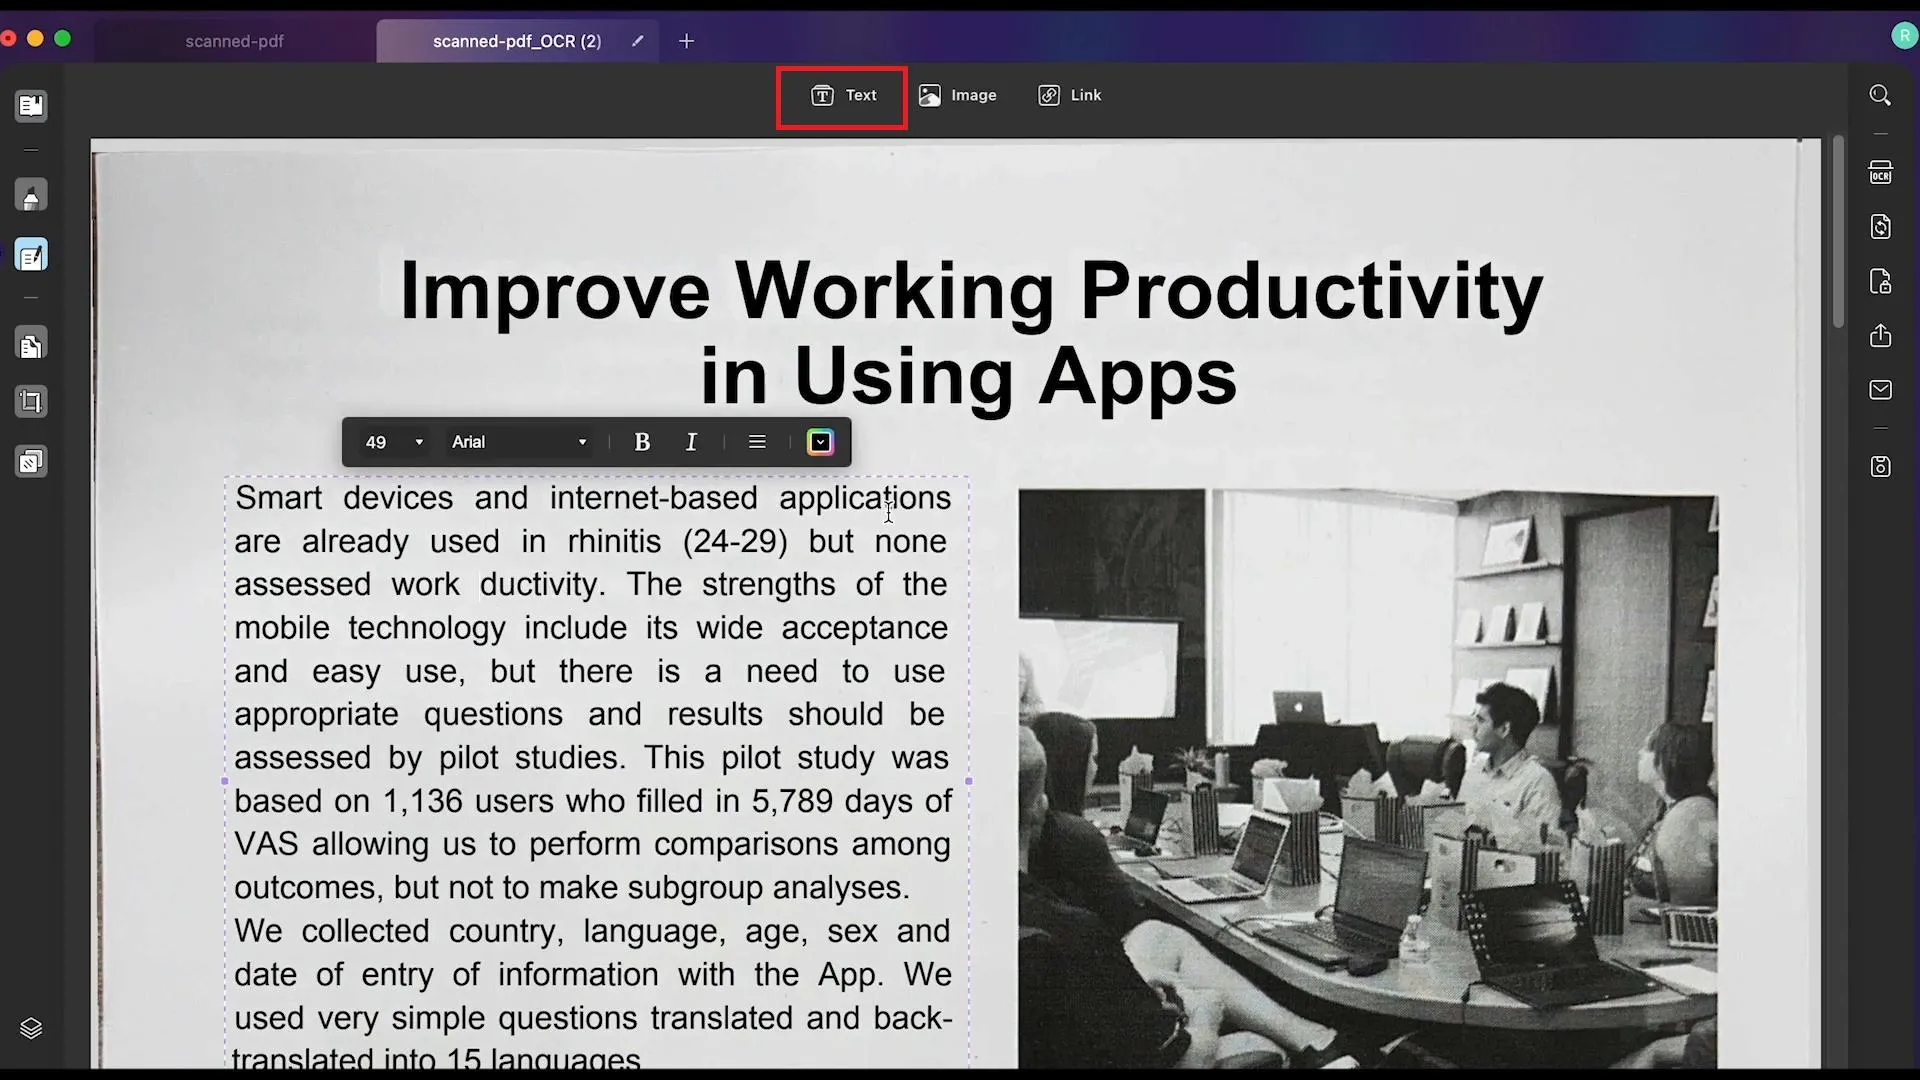
Task: Share the document via the export icon
Action: click(1880, 336)
